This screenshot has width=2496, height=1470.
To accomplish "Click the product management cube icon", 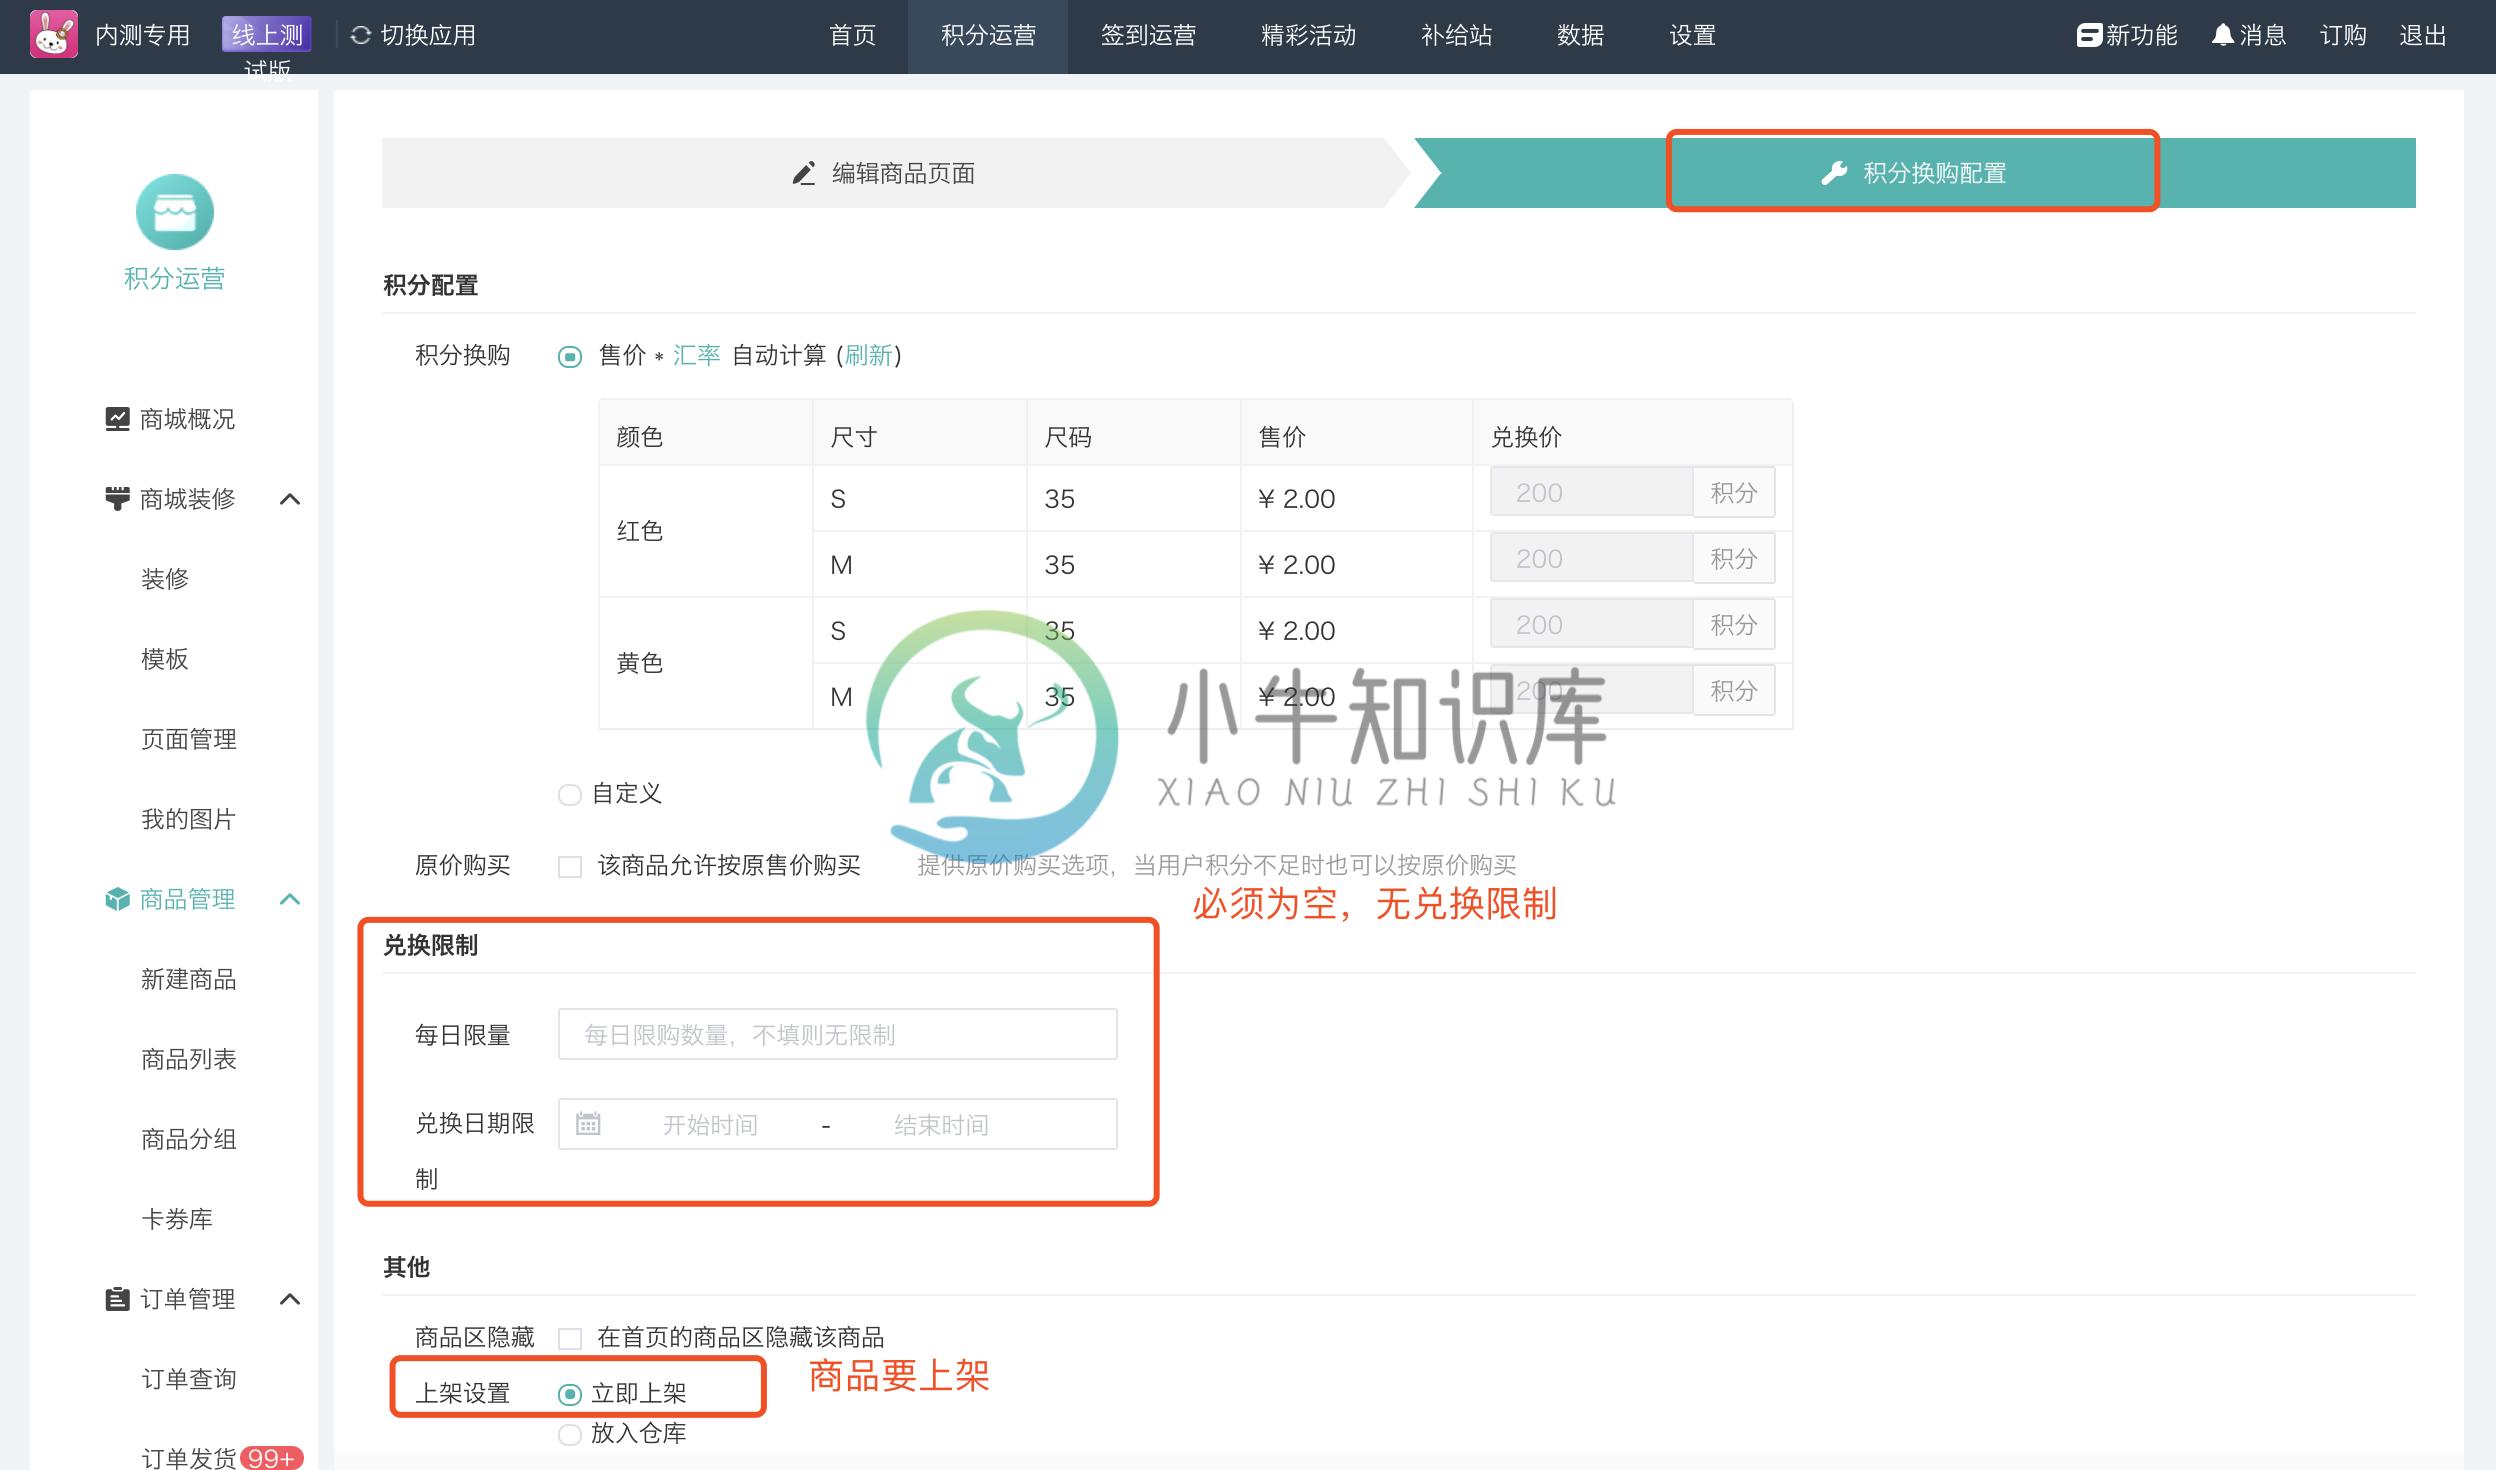I will point(117,899).
